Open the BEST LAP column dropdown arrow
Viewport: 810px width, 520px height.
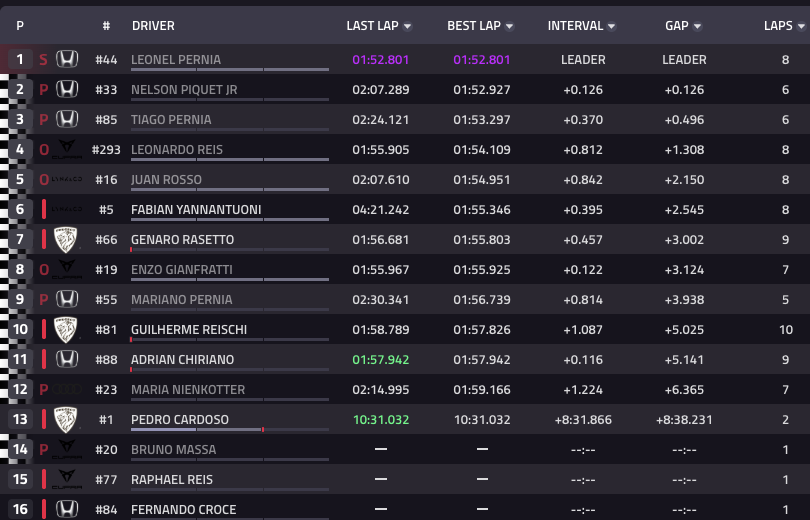510,26
